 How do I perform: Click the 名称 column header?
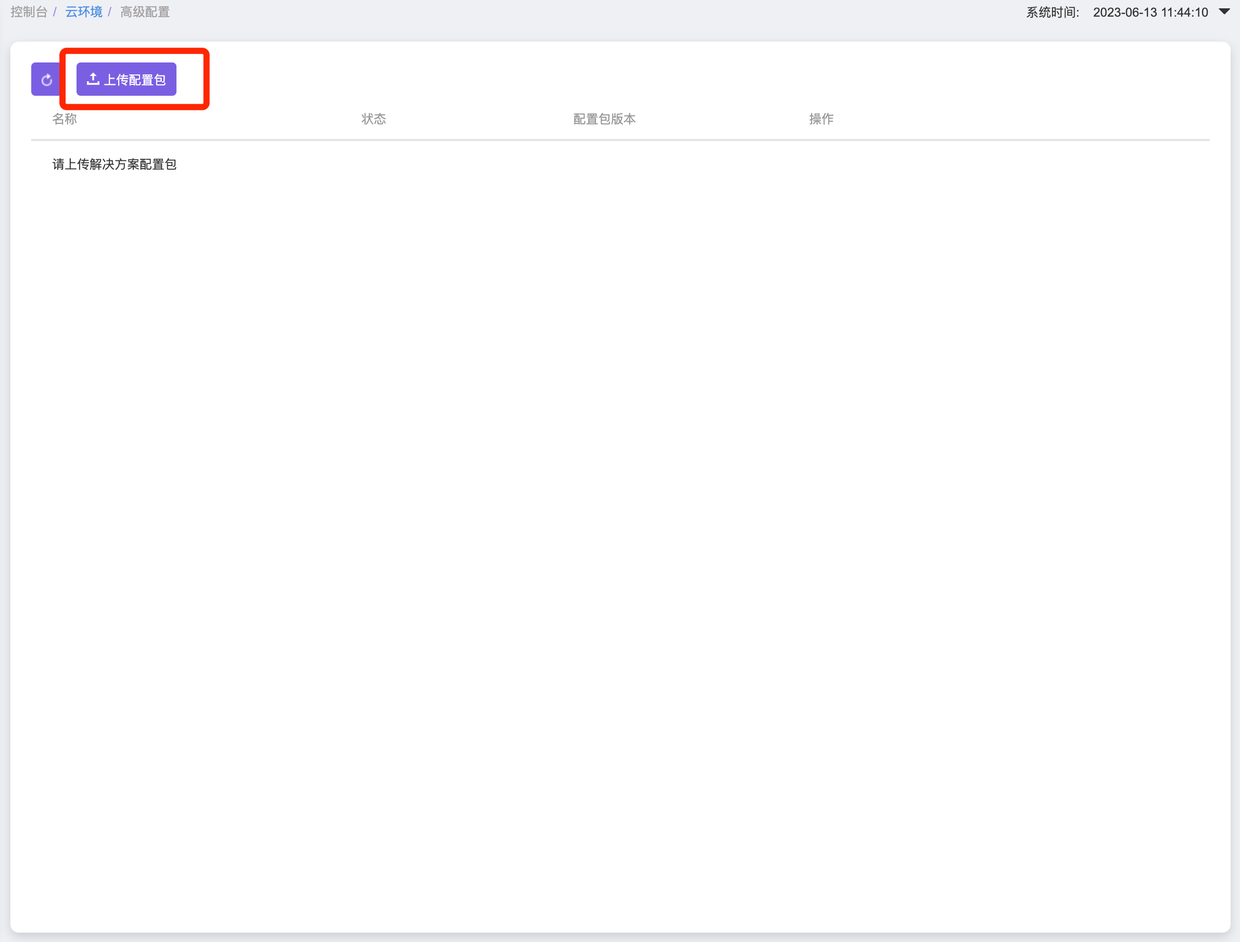65,119
